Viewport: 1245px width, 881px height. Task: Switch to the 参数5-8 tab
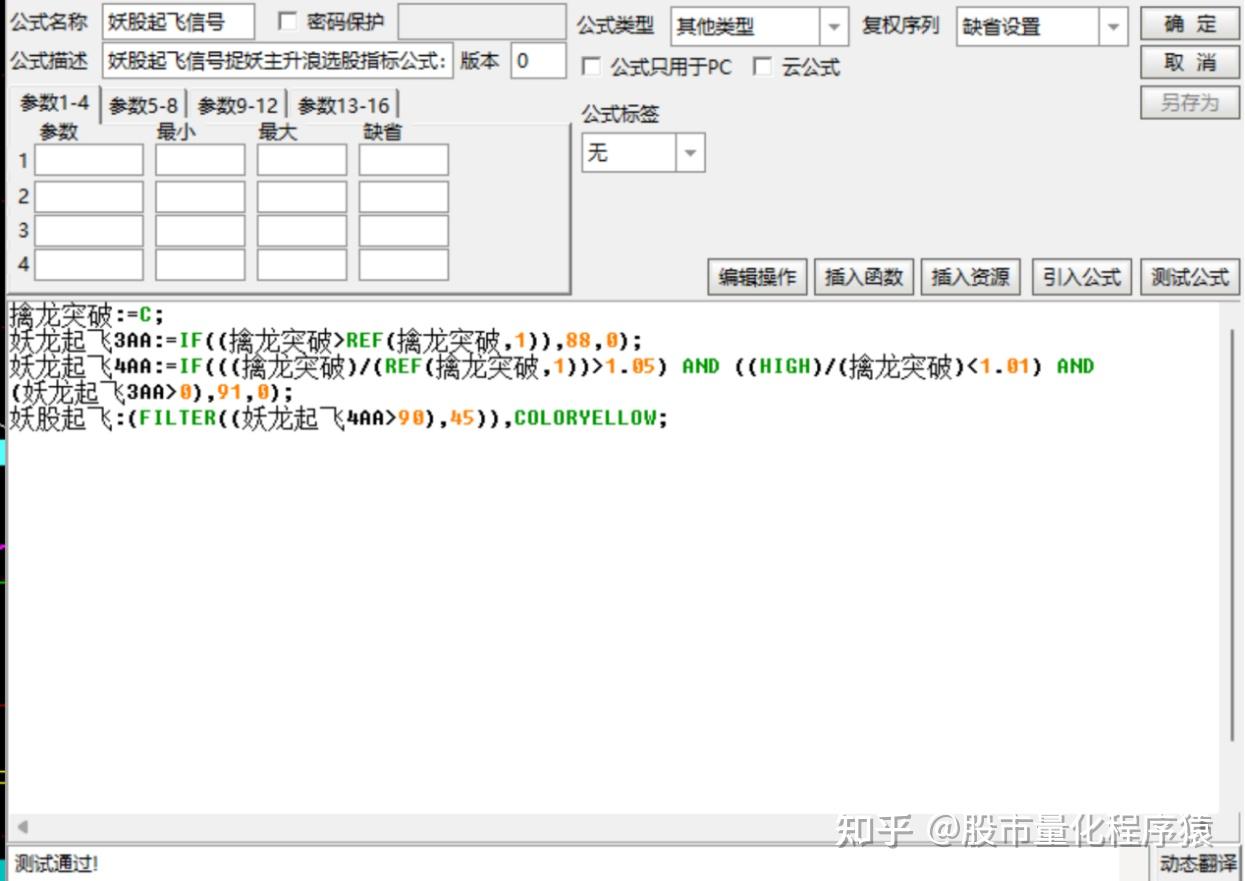[x=144, y=105]
